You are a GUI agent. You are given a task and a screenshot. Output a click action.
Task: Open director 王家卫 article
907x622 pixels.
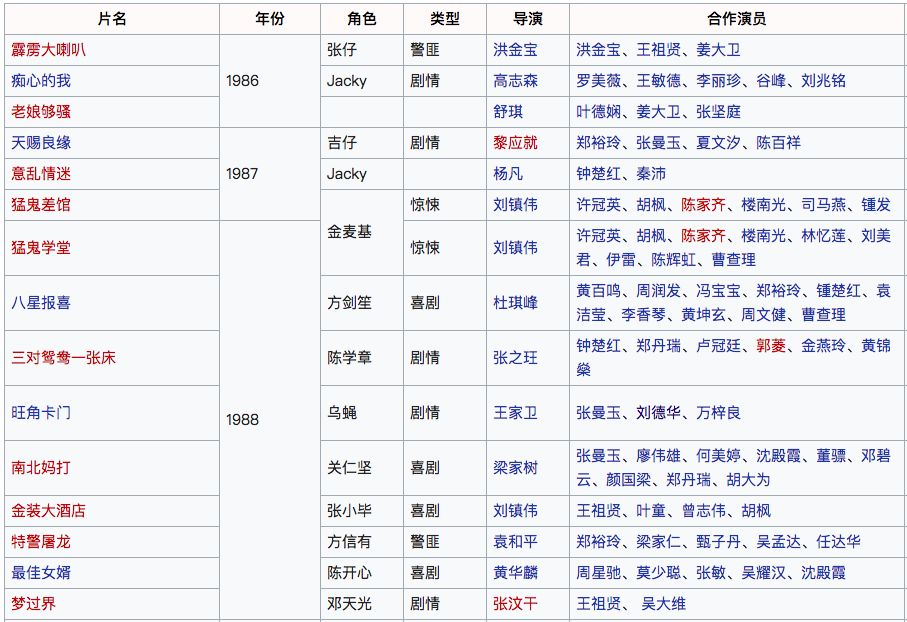515,413
